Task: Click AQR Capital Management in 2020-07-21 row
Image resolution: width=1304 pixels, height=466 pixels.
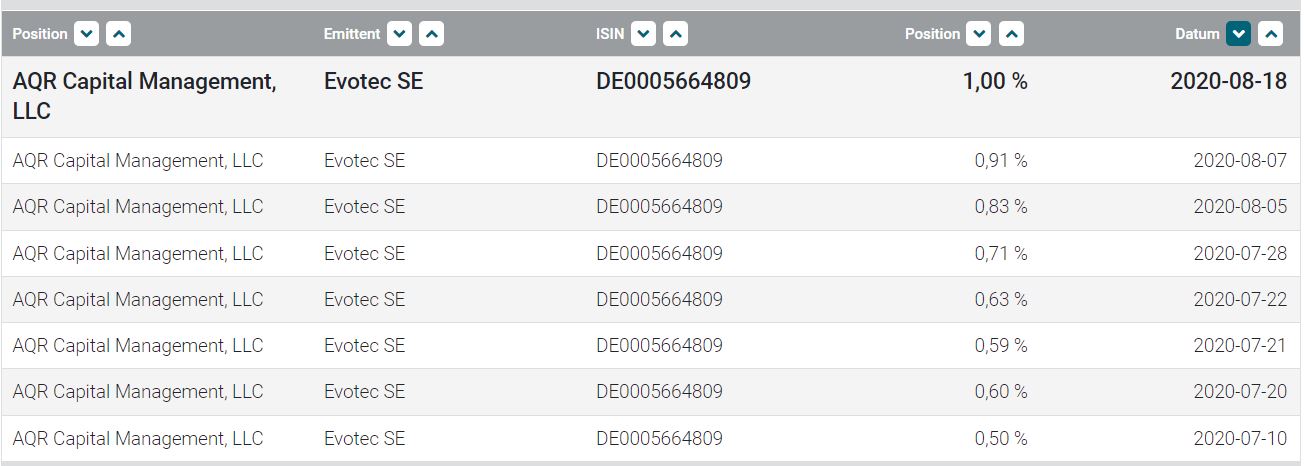Action: (138, 345)
